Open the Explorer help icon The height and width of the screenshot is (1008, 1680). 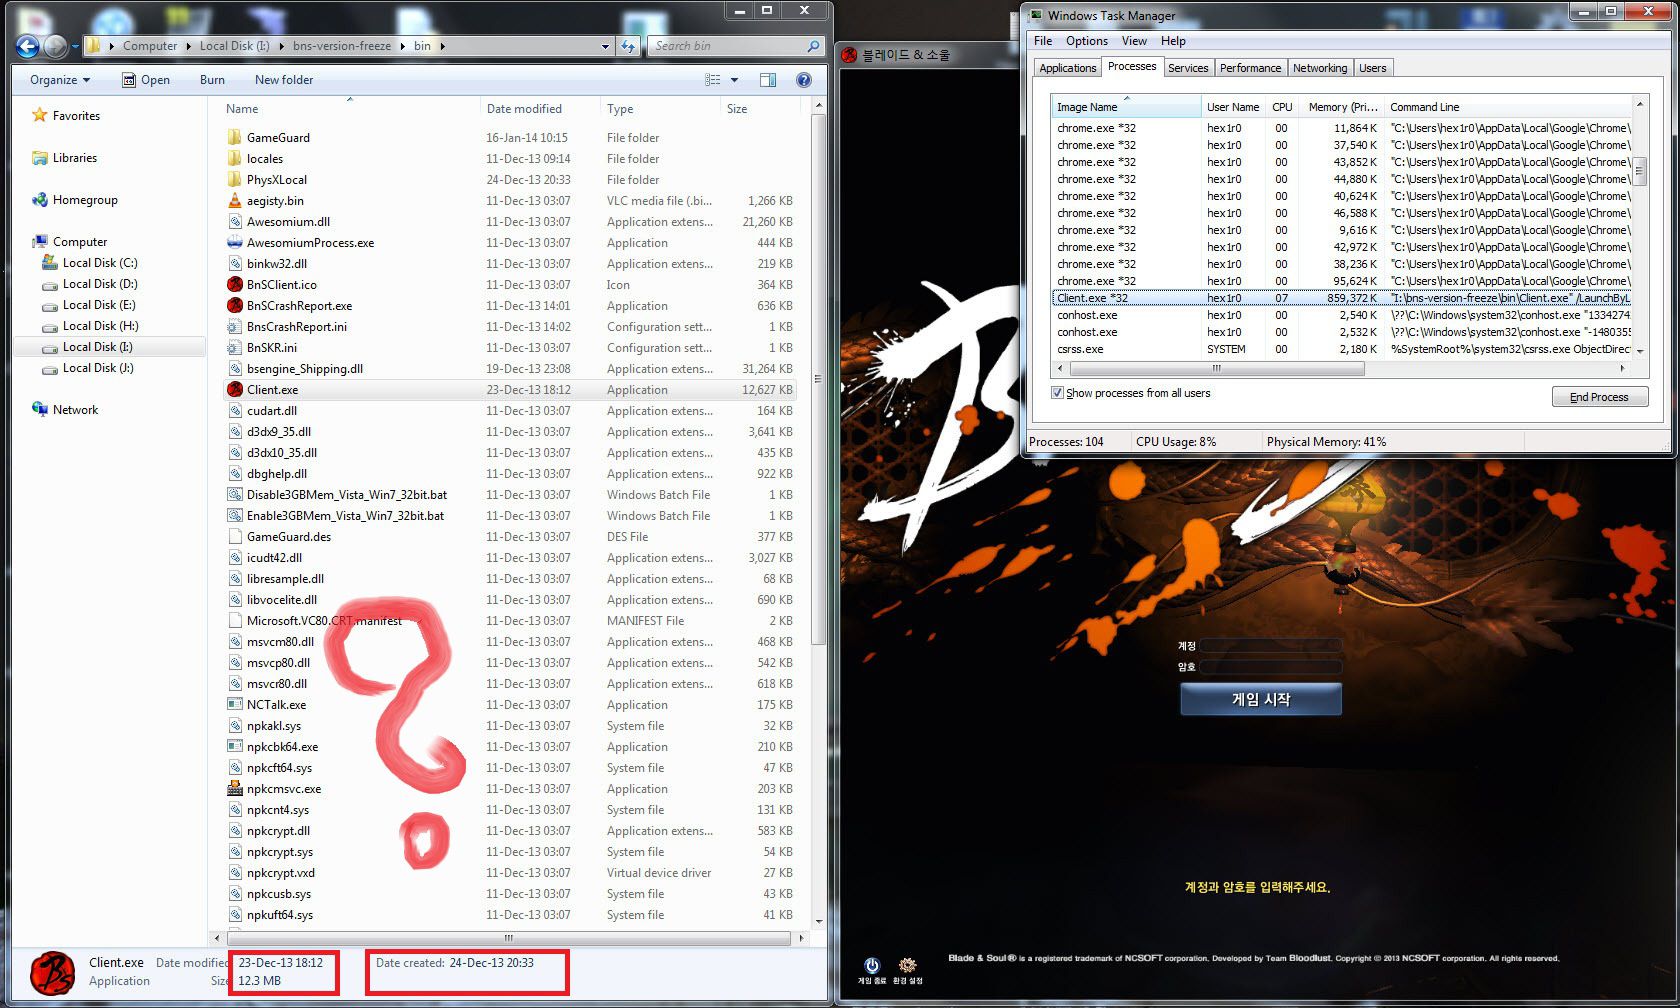[x=804, y=80]
